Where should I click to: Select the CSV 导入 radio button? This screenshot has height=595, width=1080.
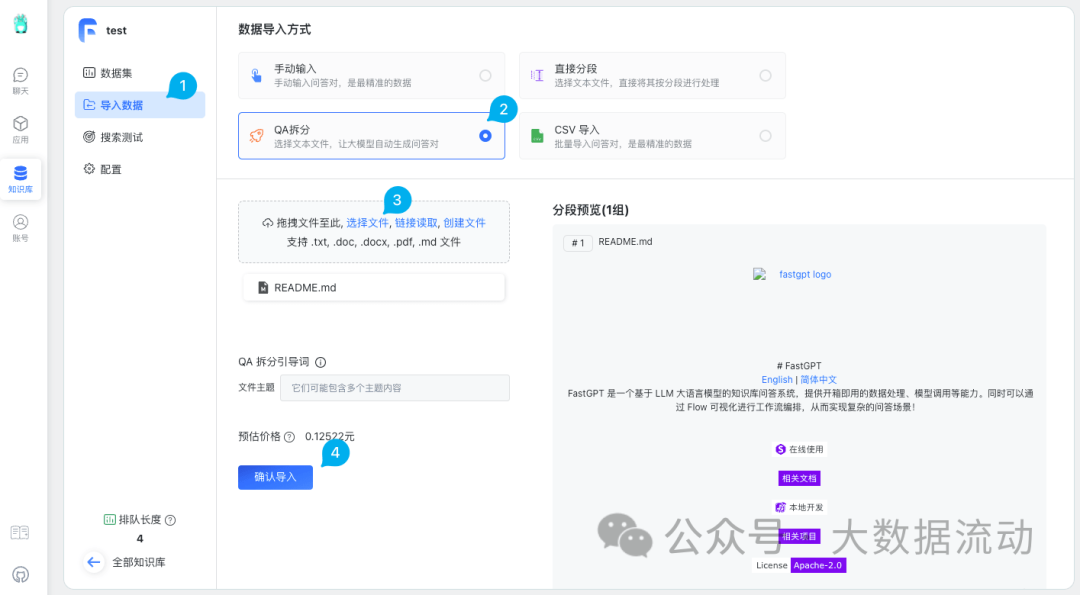click(x=765, y=136)
